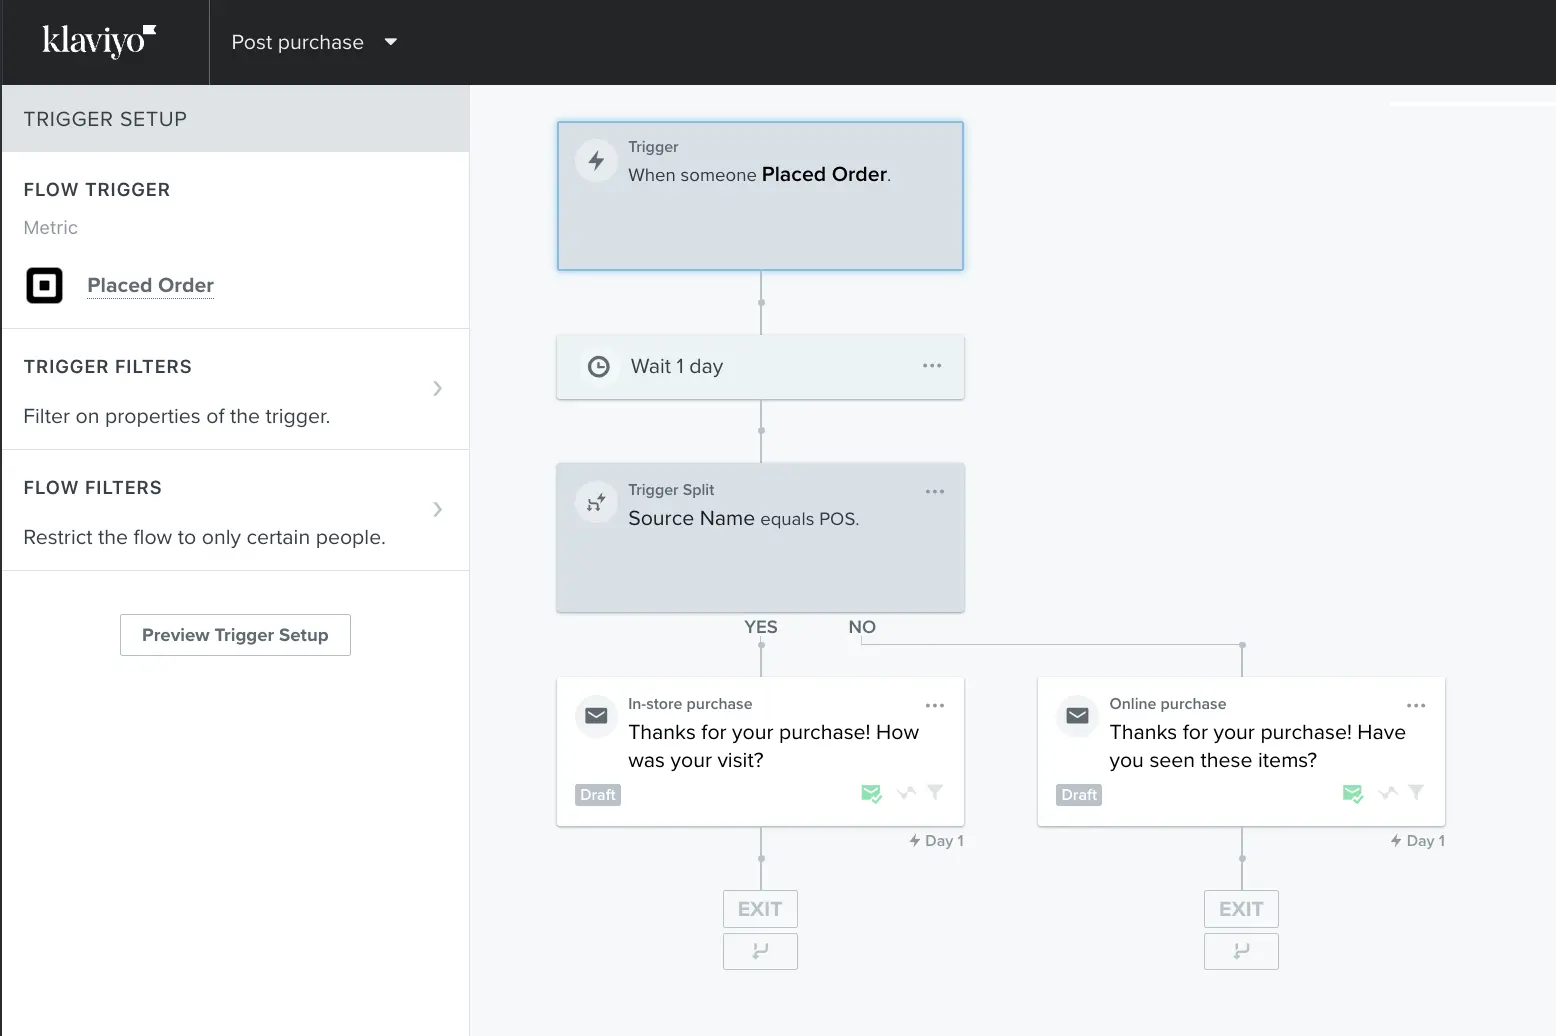Click the filter funnel icon on Online email
This screenshot has width=1556, height=1036.
[x=1416, y=793]
